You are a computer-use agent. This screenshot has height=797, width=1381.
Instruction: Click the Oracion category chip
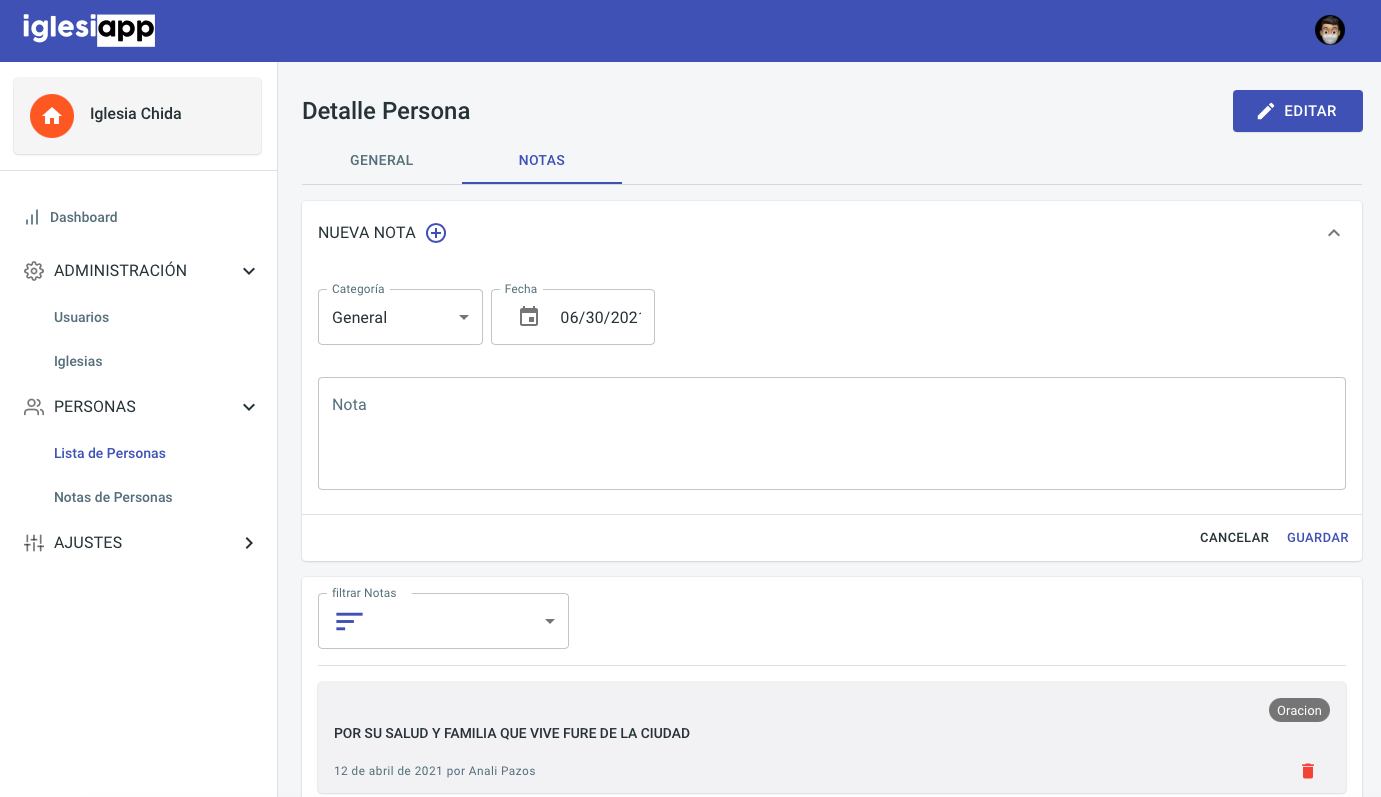1299,711
